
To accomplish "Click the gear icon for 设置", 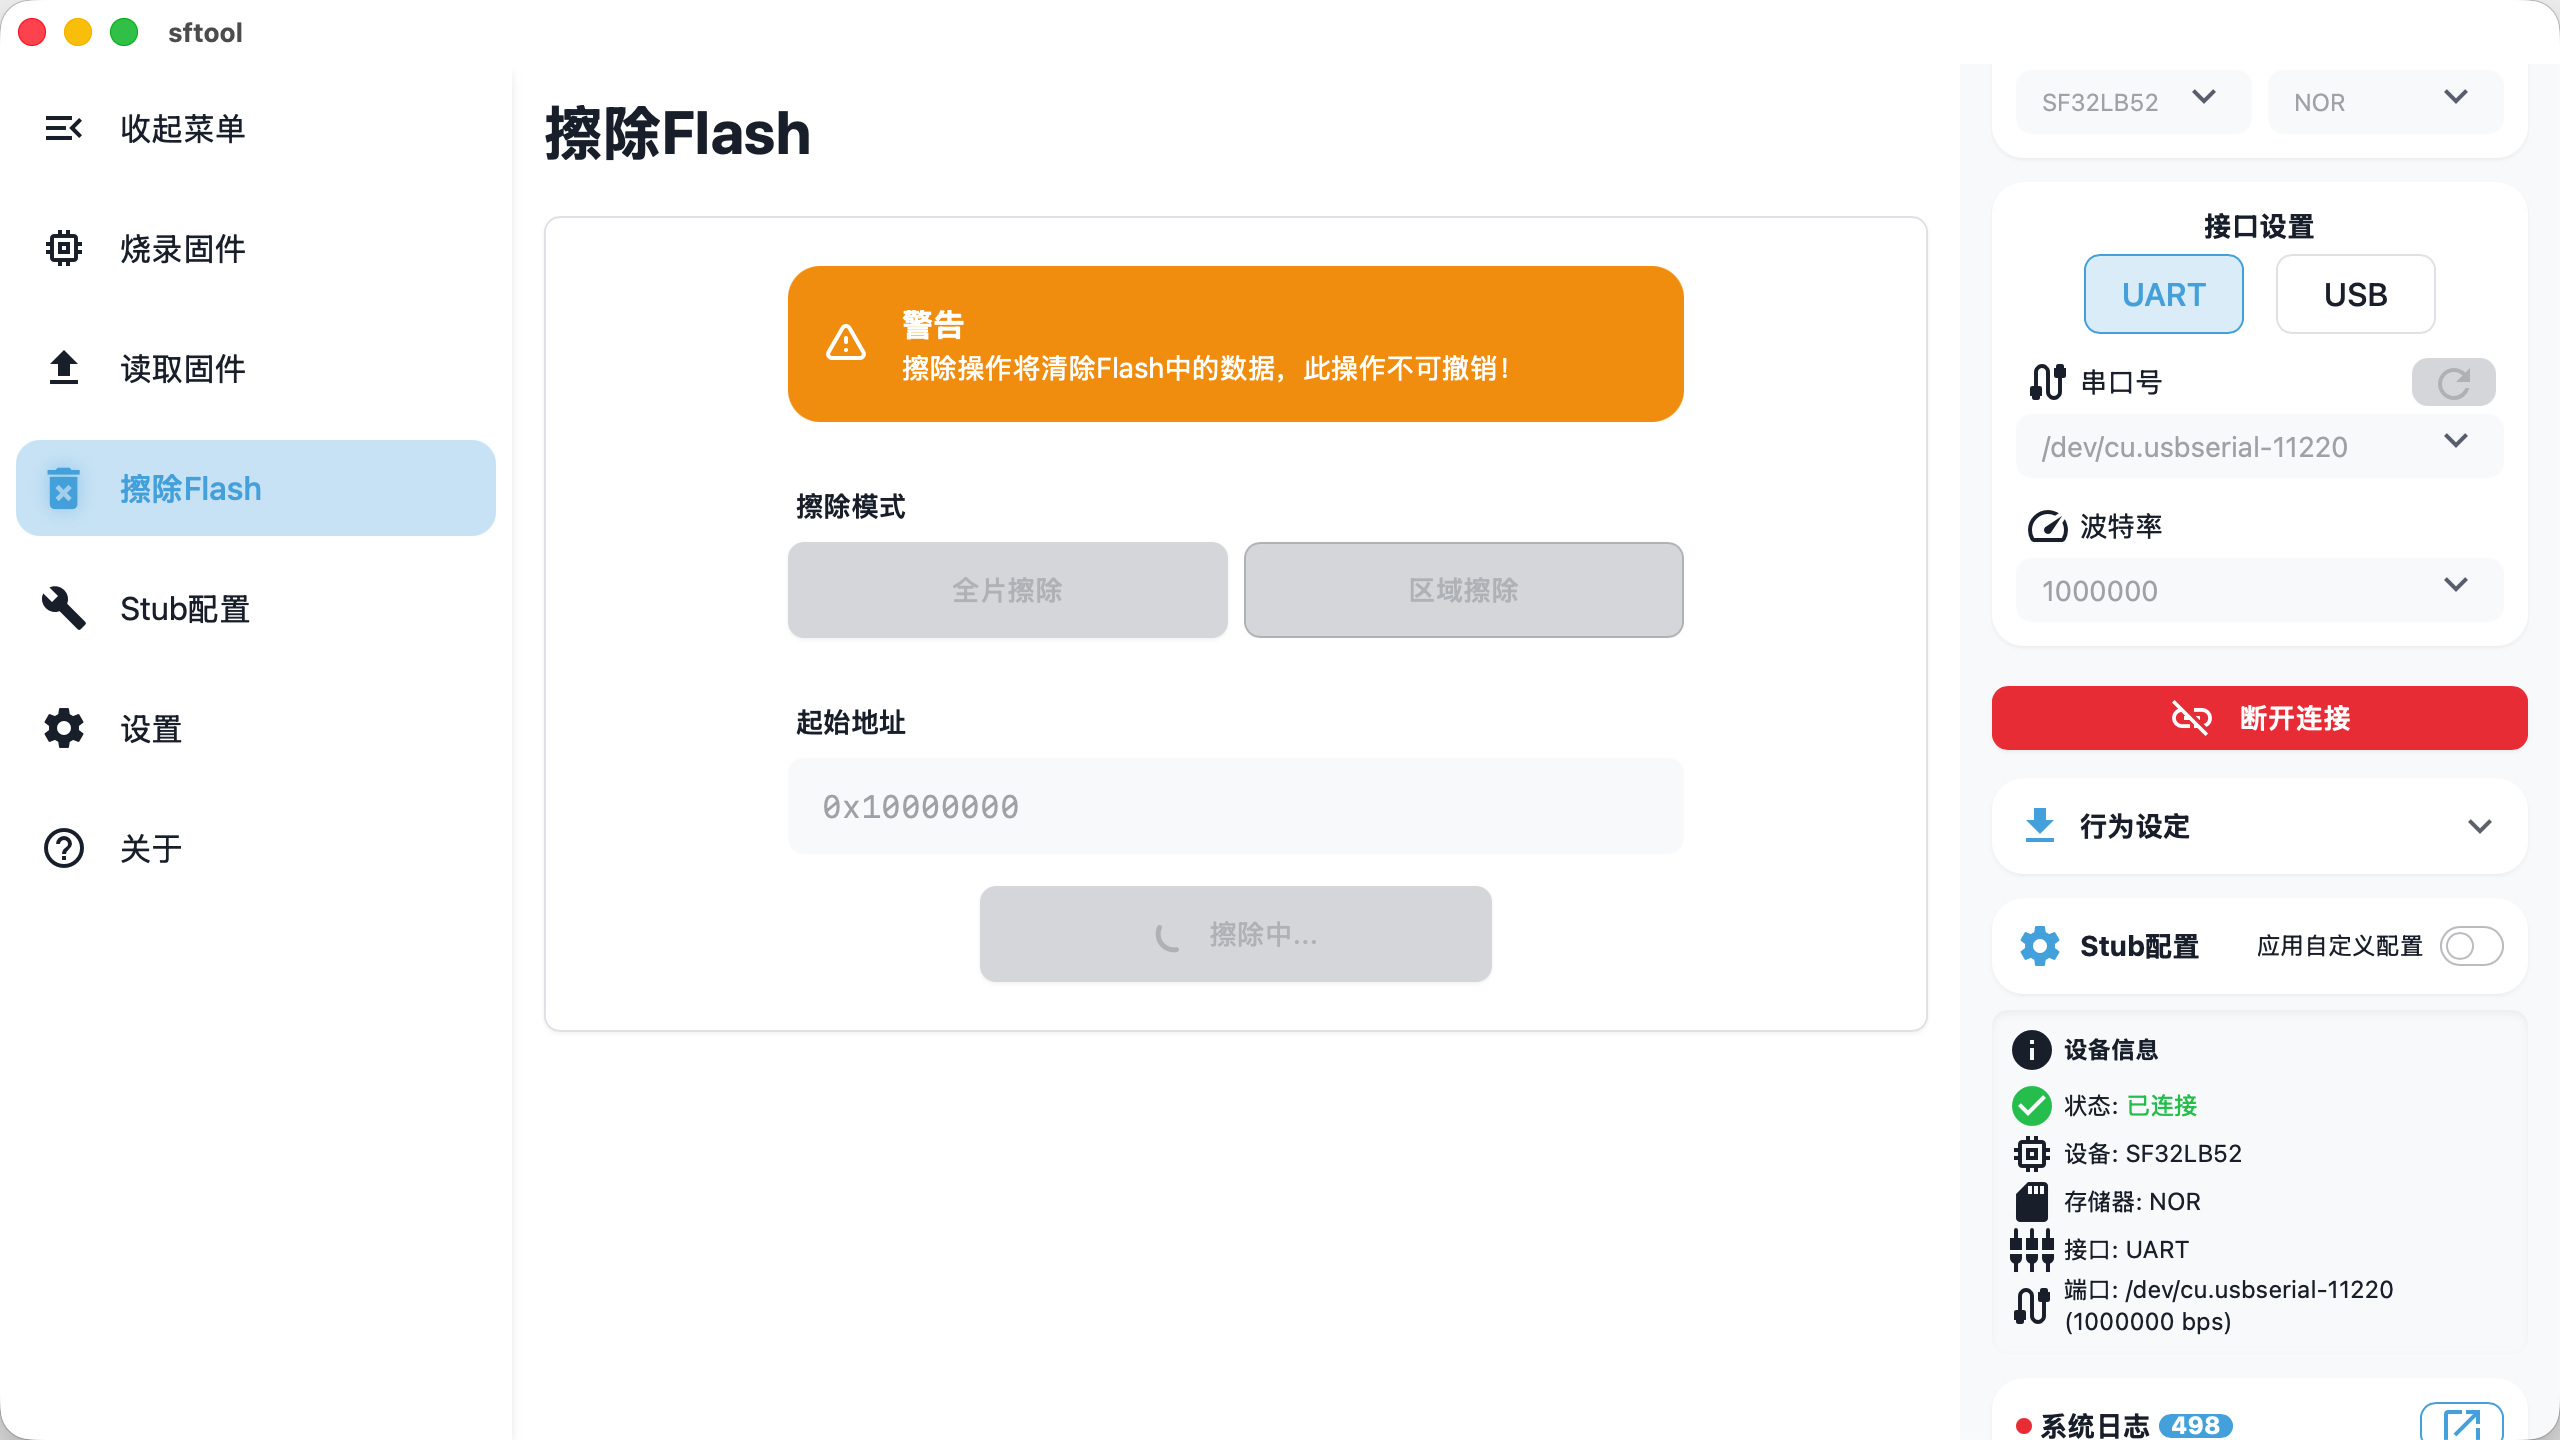I will click(x=64, y=728).
